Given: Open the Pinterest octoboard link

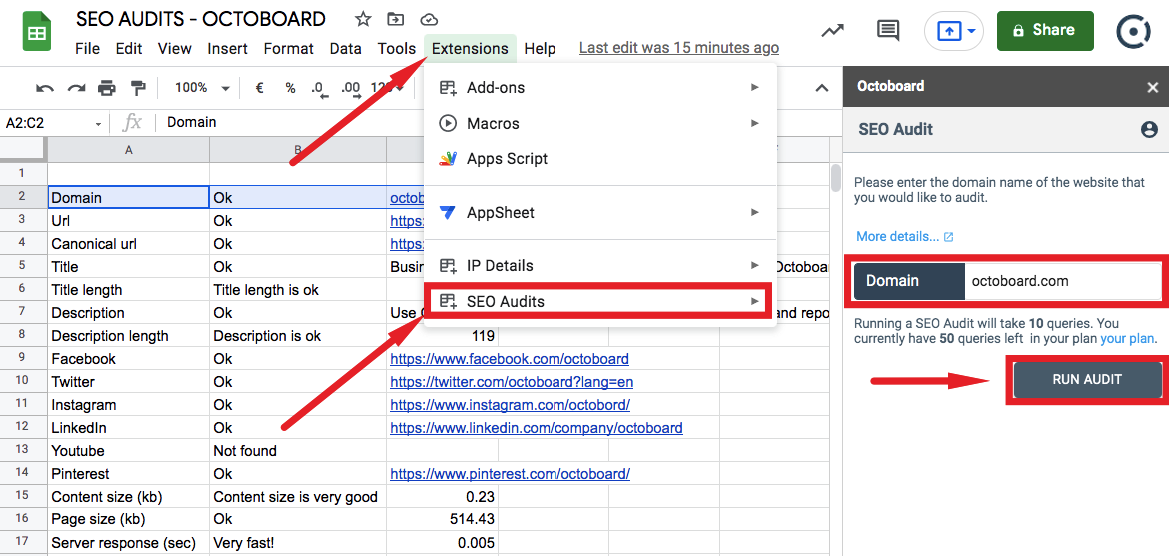Looking at the screenshot, I should pyautogui.click(x=510, y=474).
